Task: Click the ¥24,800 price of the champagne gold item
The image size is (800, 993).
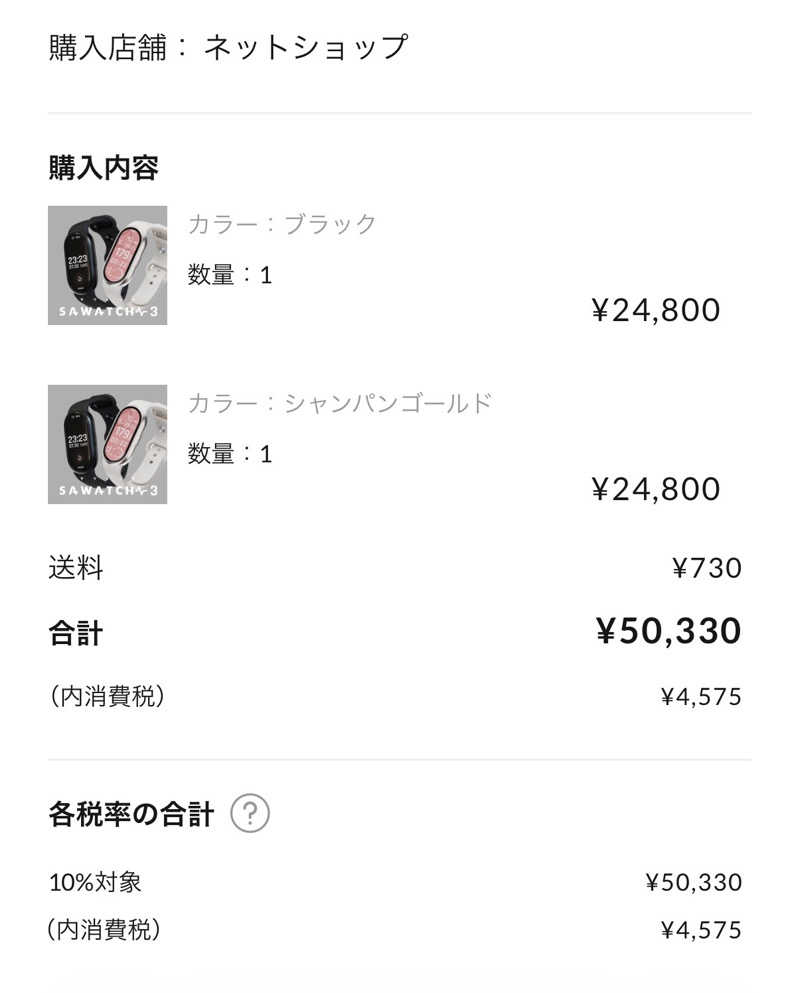Action: pyautogui.click(x=656, y=489)
